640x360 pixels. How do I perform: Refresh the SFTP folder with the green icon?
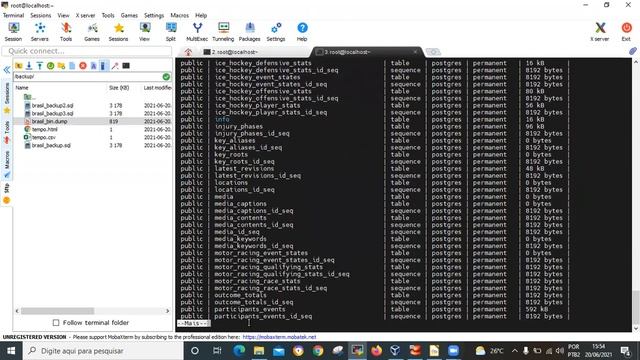50,66
